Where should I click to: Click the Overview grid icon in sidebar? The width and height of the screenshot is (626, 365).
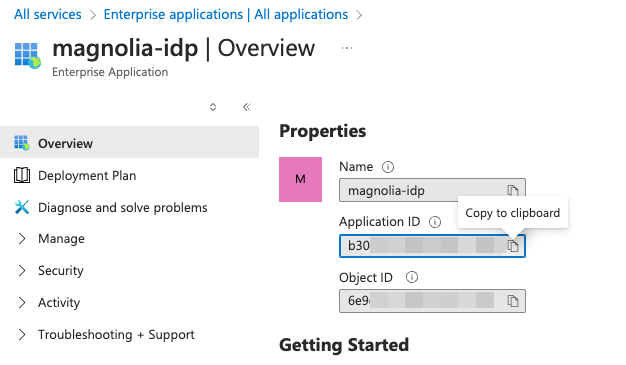coord(22,143)
